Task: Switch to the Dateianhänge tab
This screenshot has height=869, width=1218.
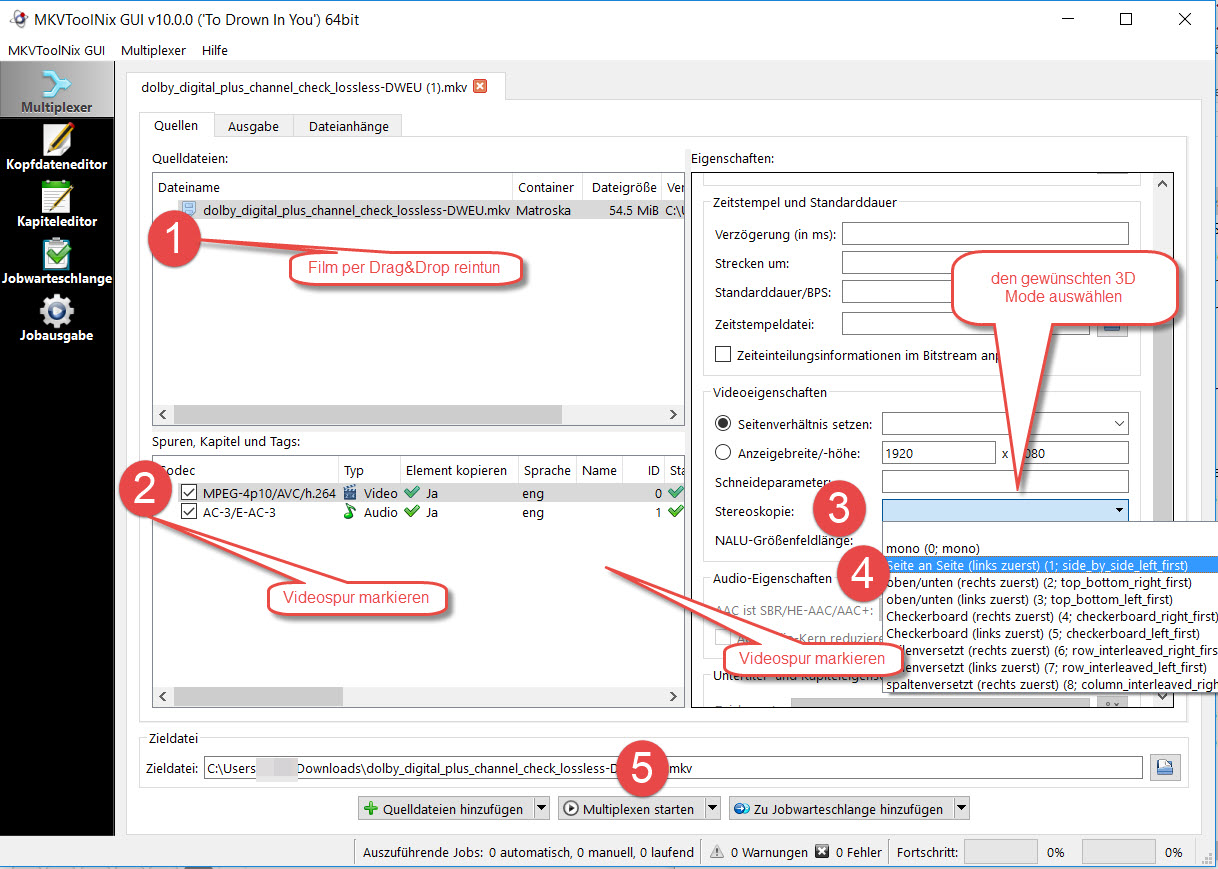Action: 348,126
